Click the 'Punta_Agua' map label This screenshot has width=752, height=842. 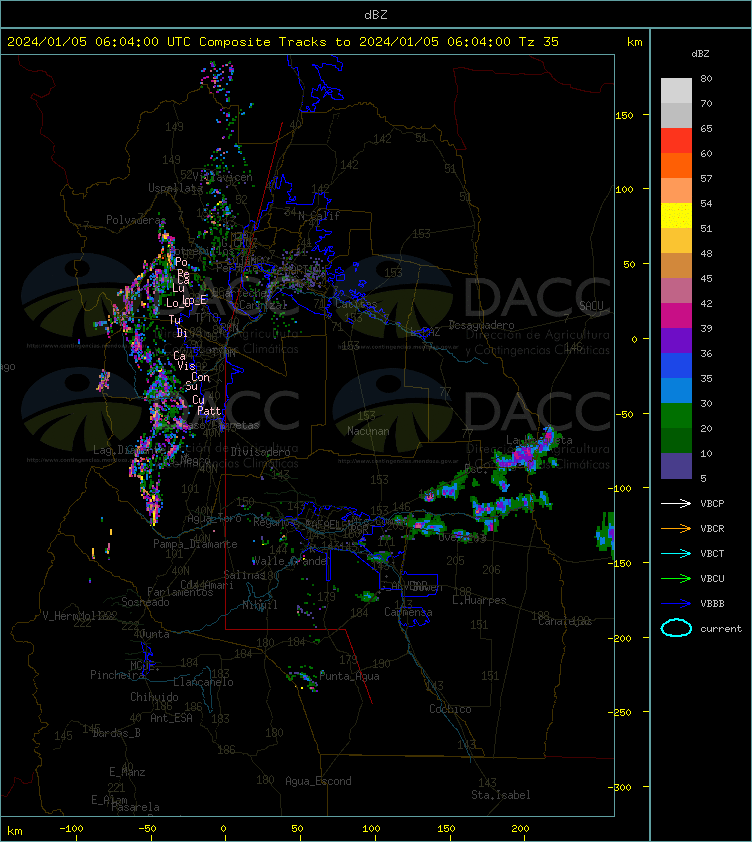click(x=349, y=676)
